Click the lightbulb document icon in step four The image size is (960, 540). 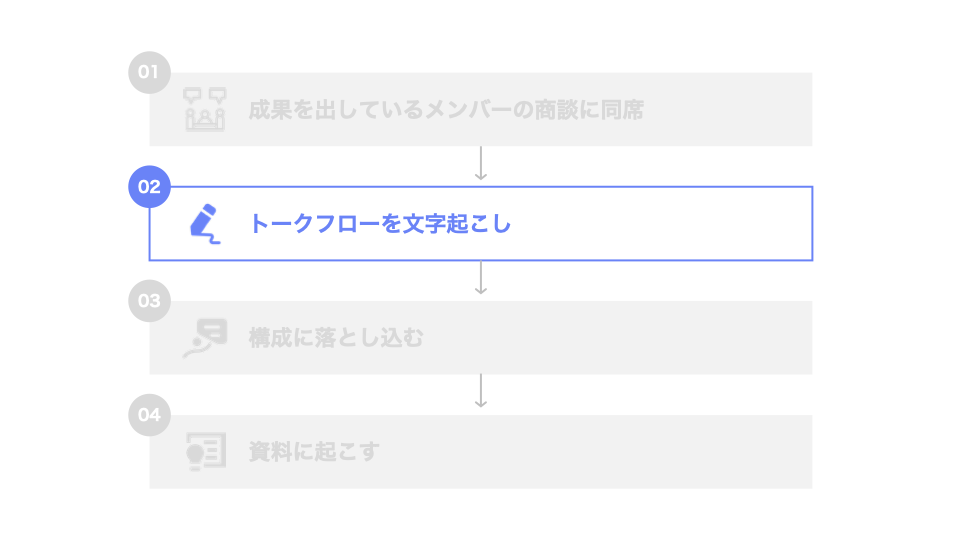(x=206, y=452)
